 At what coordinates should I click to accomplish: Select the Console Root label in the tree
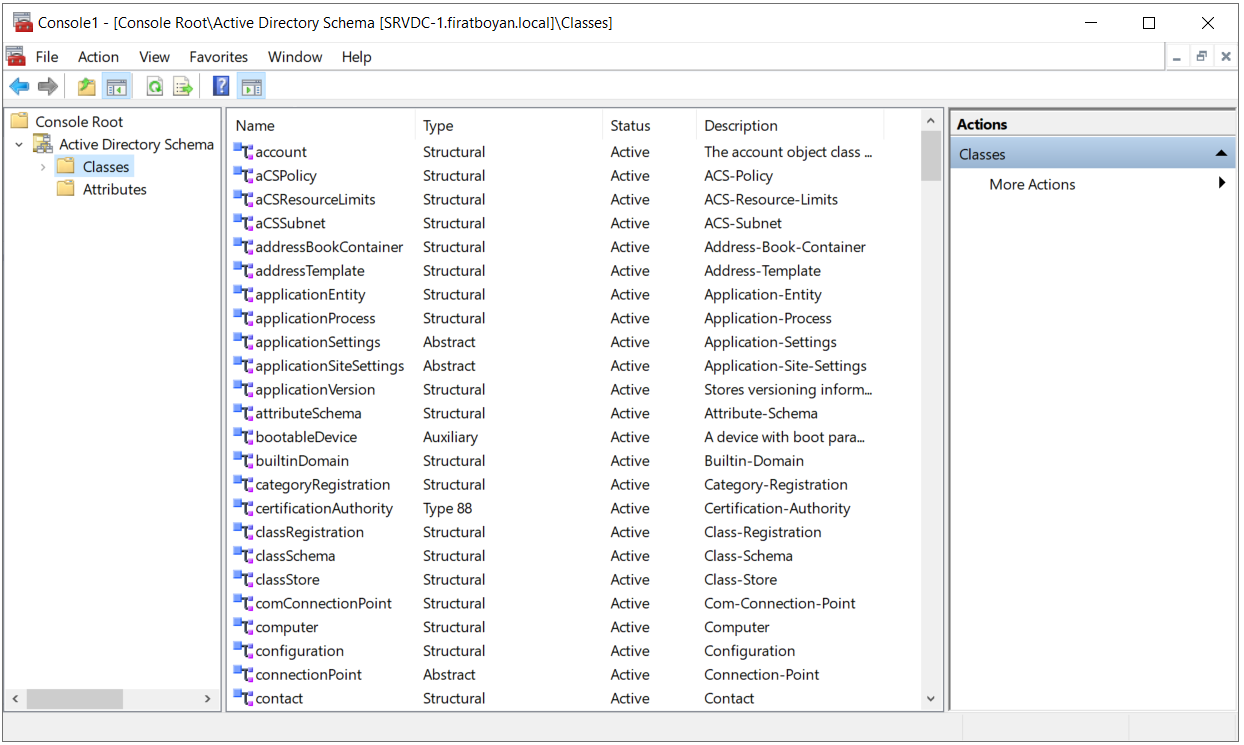(79, 122)
